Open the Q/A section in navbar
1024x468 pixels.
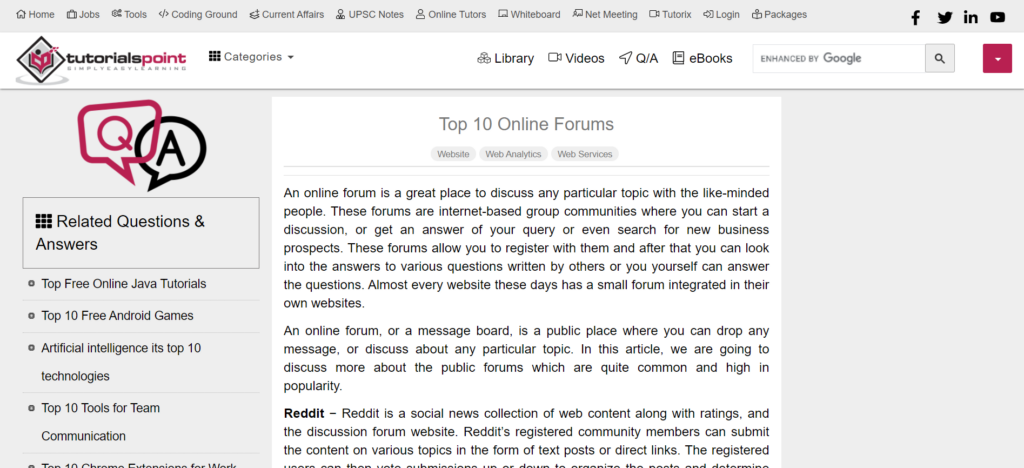click(x=638, y=58)
